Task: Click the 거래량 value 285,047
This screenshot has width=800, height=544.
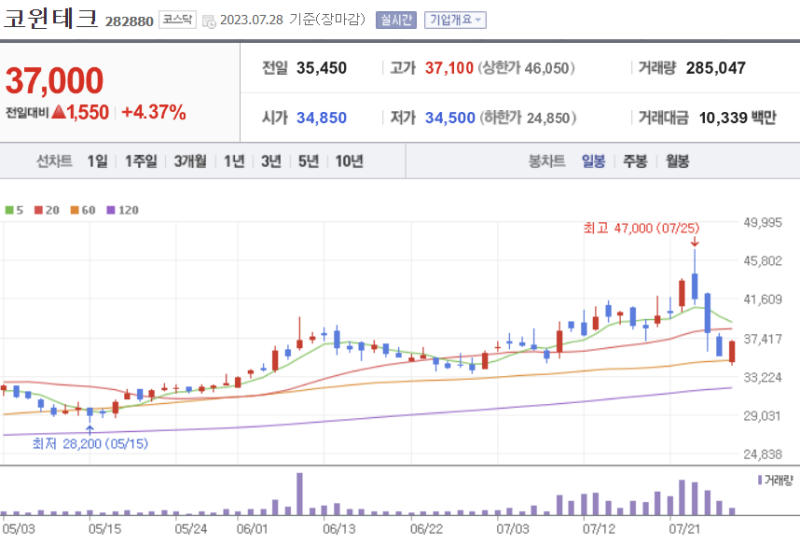Action: [716, 68]
